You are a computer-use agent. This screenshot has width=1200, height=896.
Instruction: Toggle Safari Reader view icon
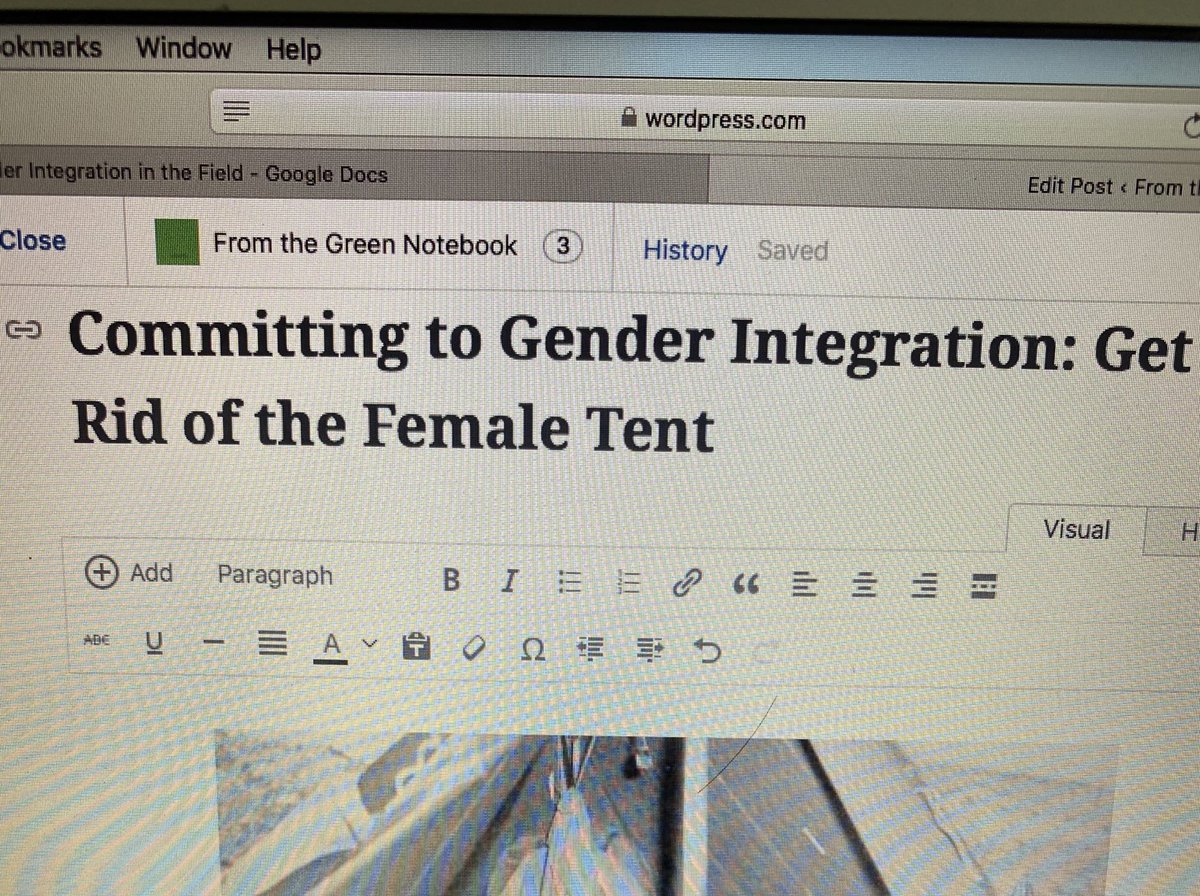coord(235,111)
